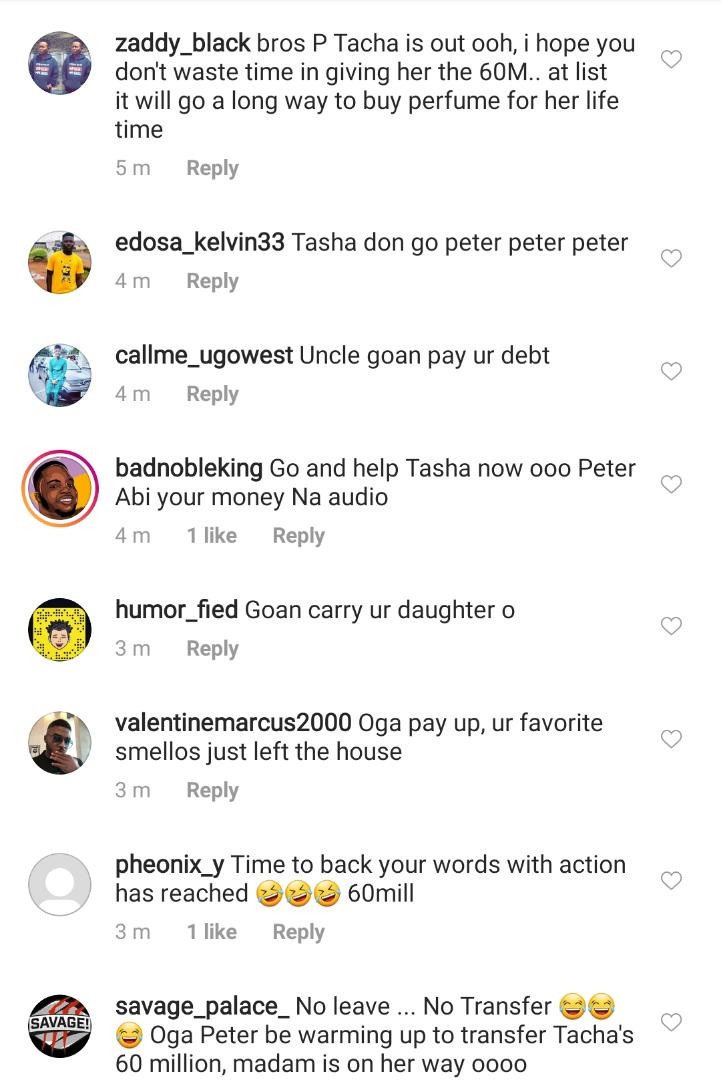Reply to zaddy_black's comment
This screenshot has height=1080, width=721.
coord(212,168)
